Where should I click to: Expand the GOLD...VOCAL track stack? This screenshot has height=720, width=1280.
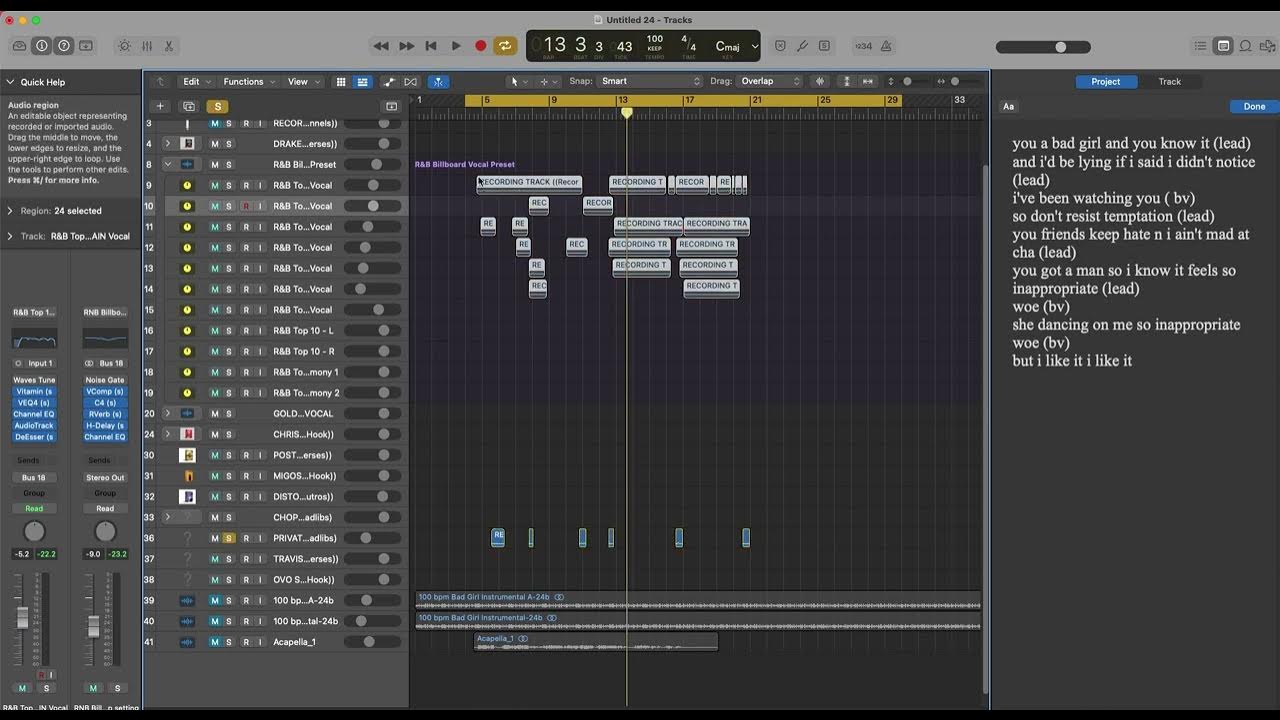(167, 414)
